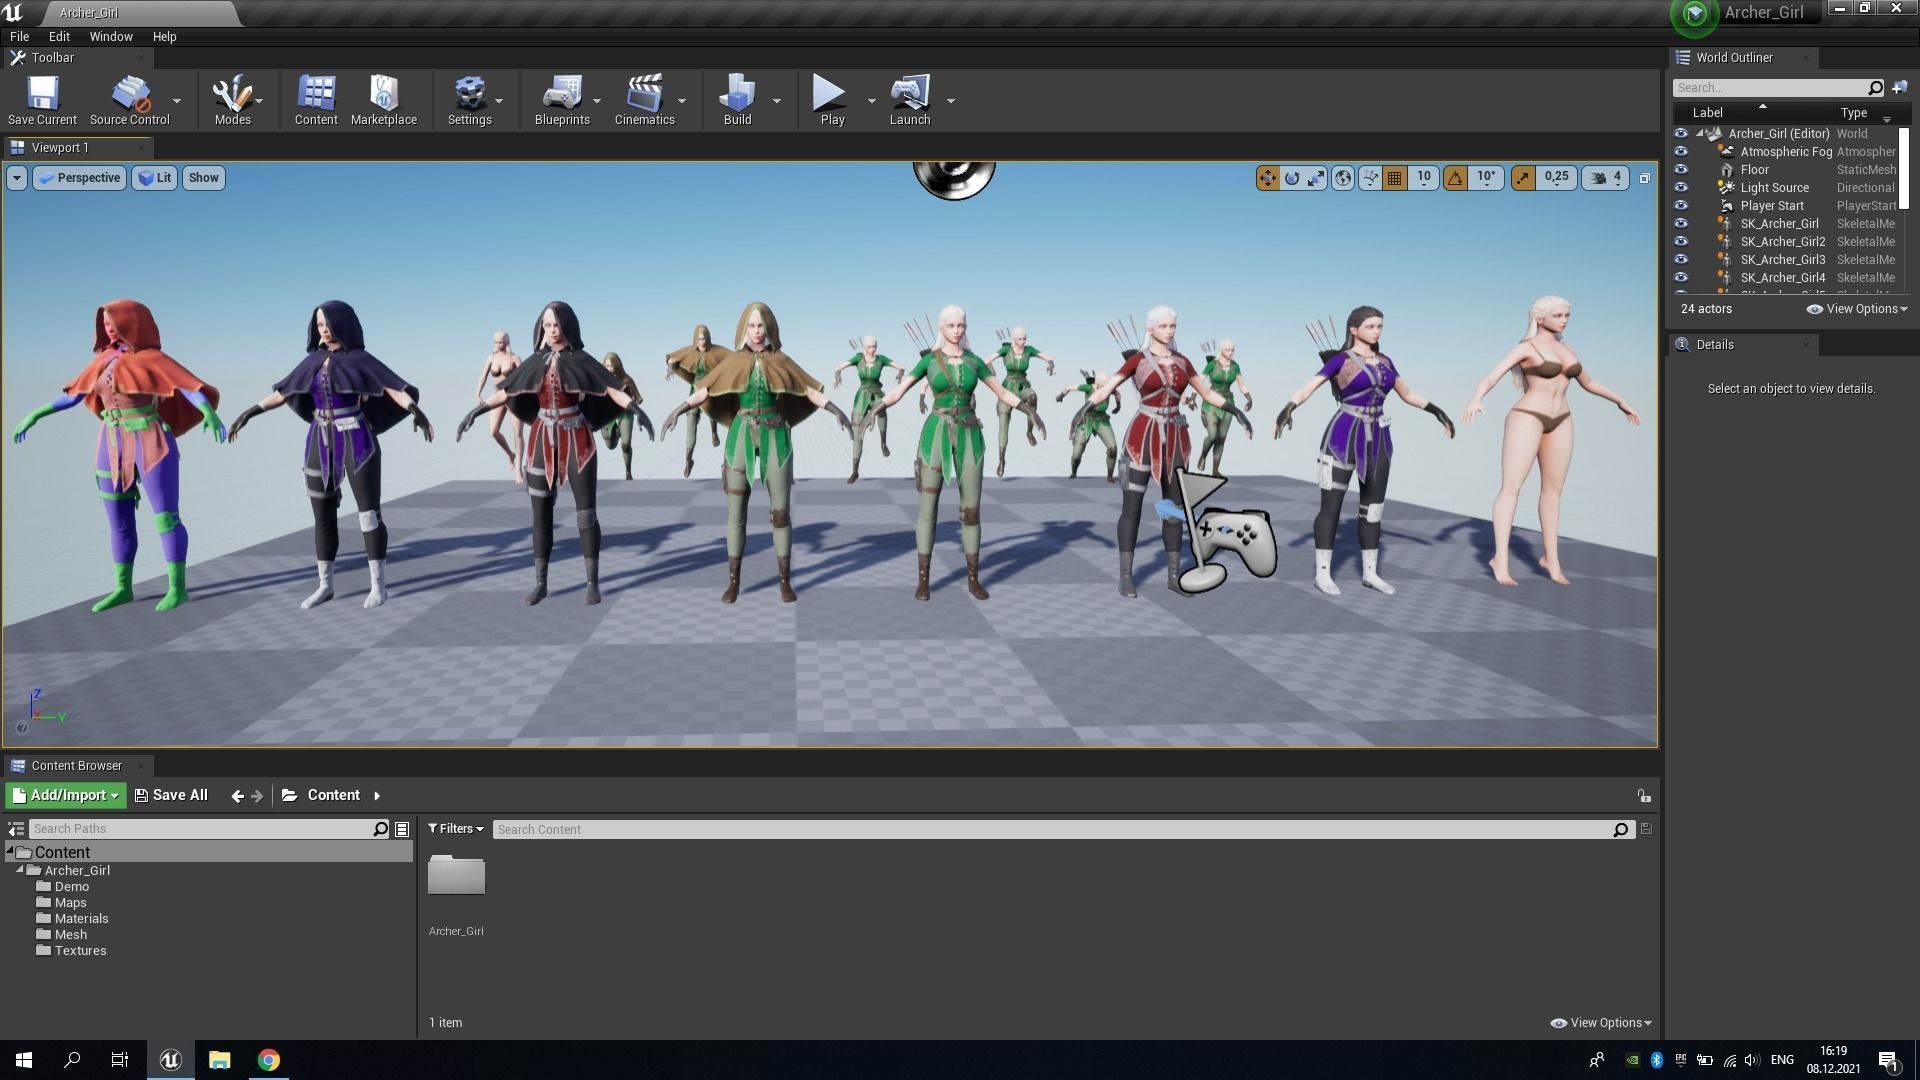Open the Window menu
The height and width of the screenshot is (1080, 1920).
pyautogui.click(x=110, y=36)
